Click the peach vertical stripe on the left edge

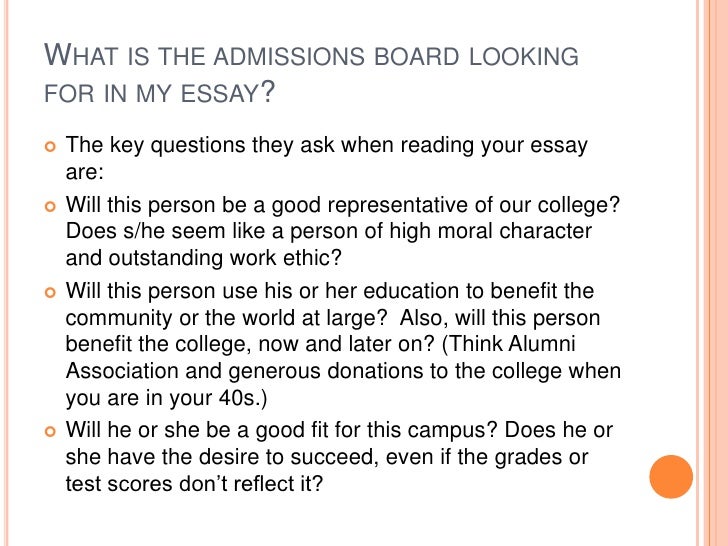(10, 273)
